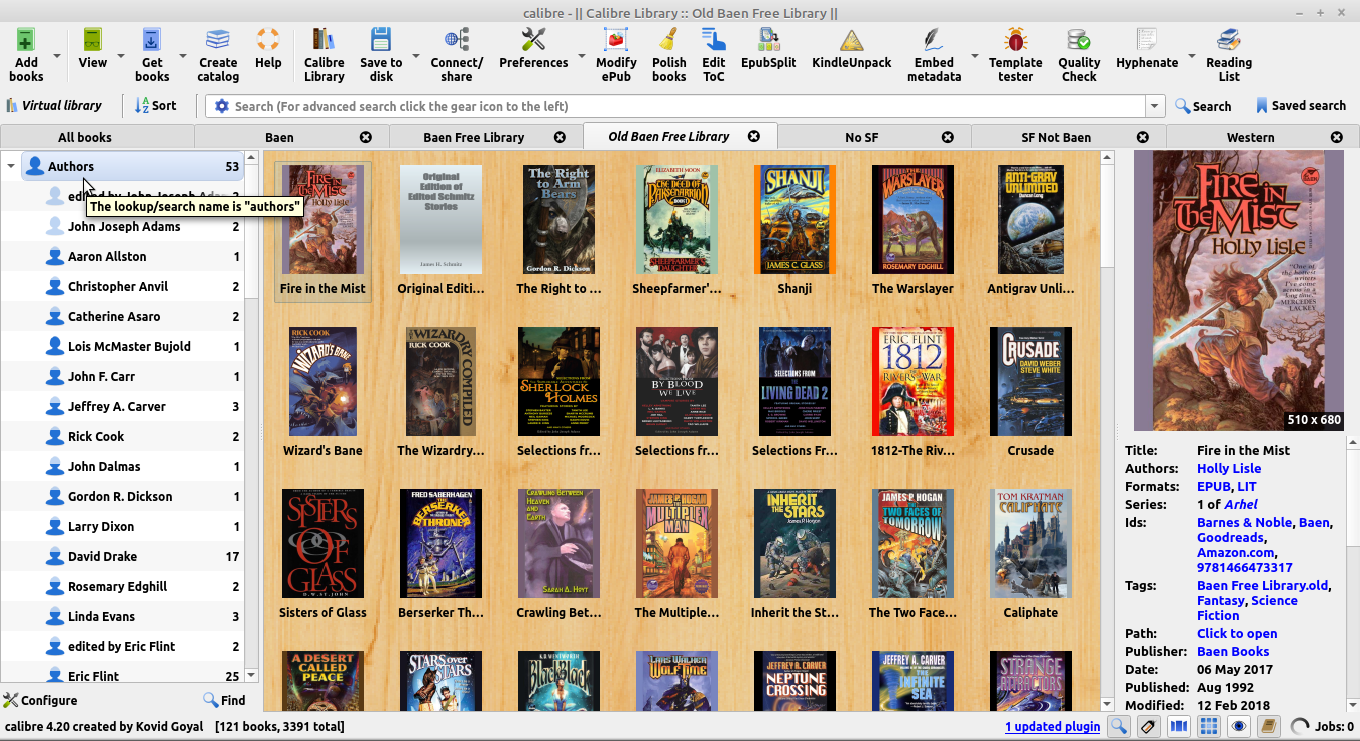Toggle the Quickview eye button

[x=1239, y=727]
